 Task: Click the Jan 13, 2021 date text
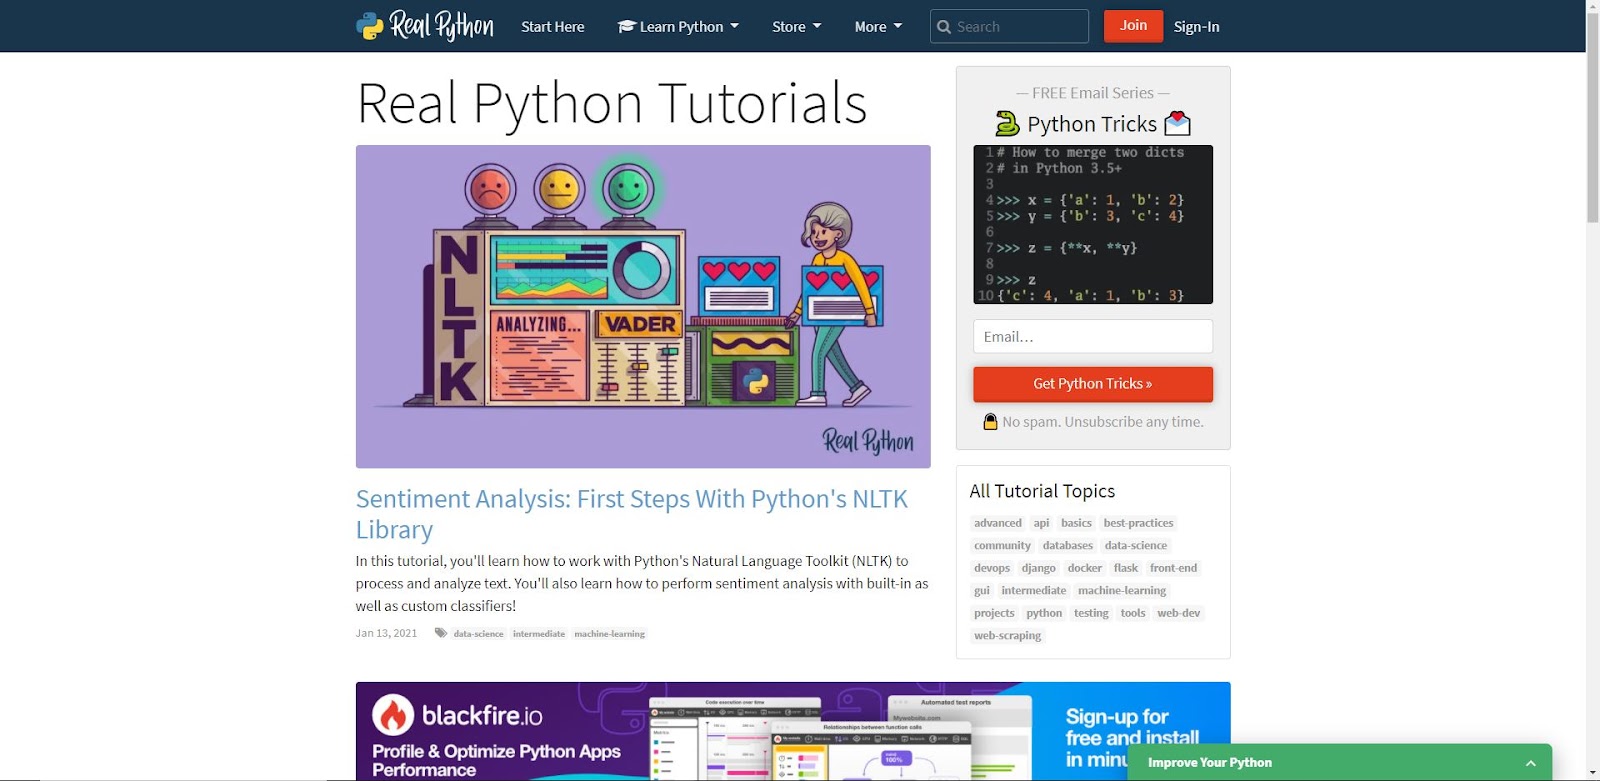(x=386, y=634)
